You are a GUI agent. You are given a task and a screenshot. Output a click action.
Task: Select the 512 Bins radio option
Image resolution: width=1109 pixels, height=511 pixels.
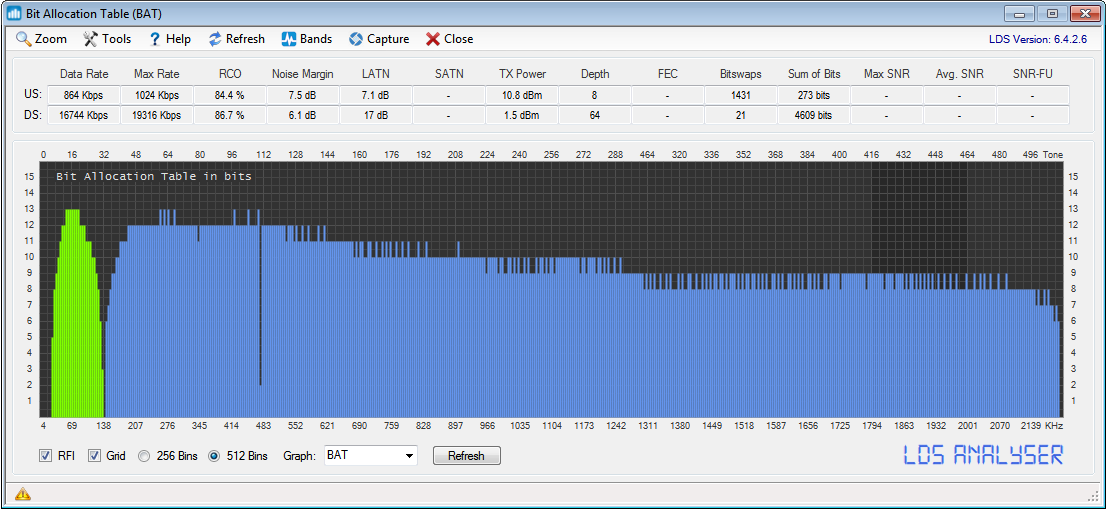coord(215,456)
